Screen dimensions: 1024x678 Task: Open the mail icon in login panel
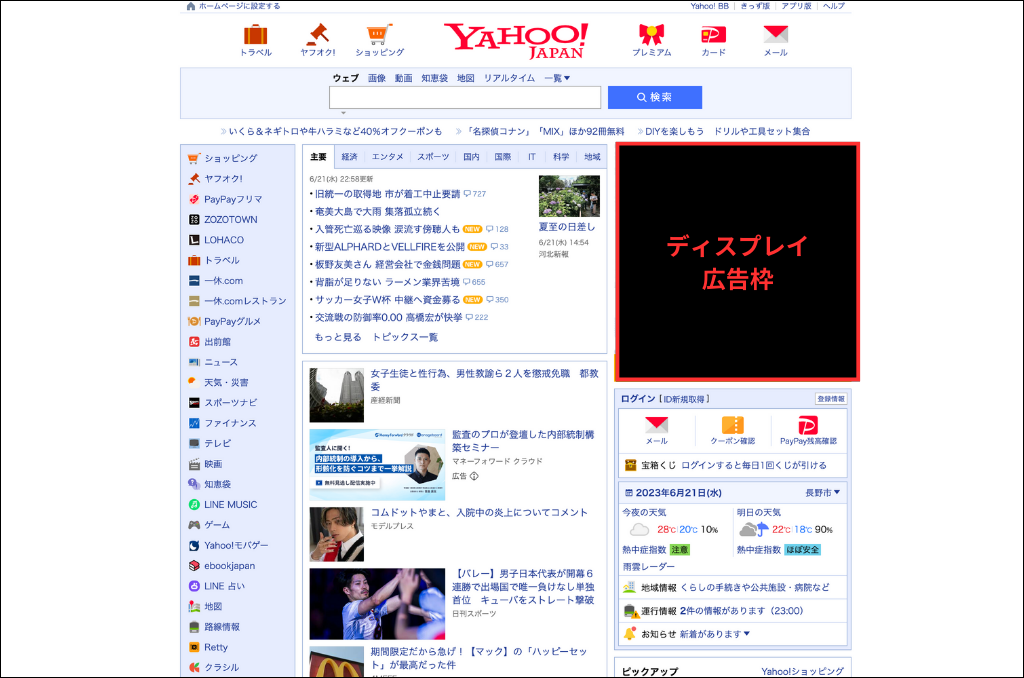(656, 425)
